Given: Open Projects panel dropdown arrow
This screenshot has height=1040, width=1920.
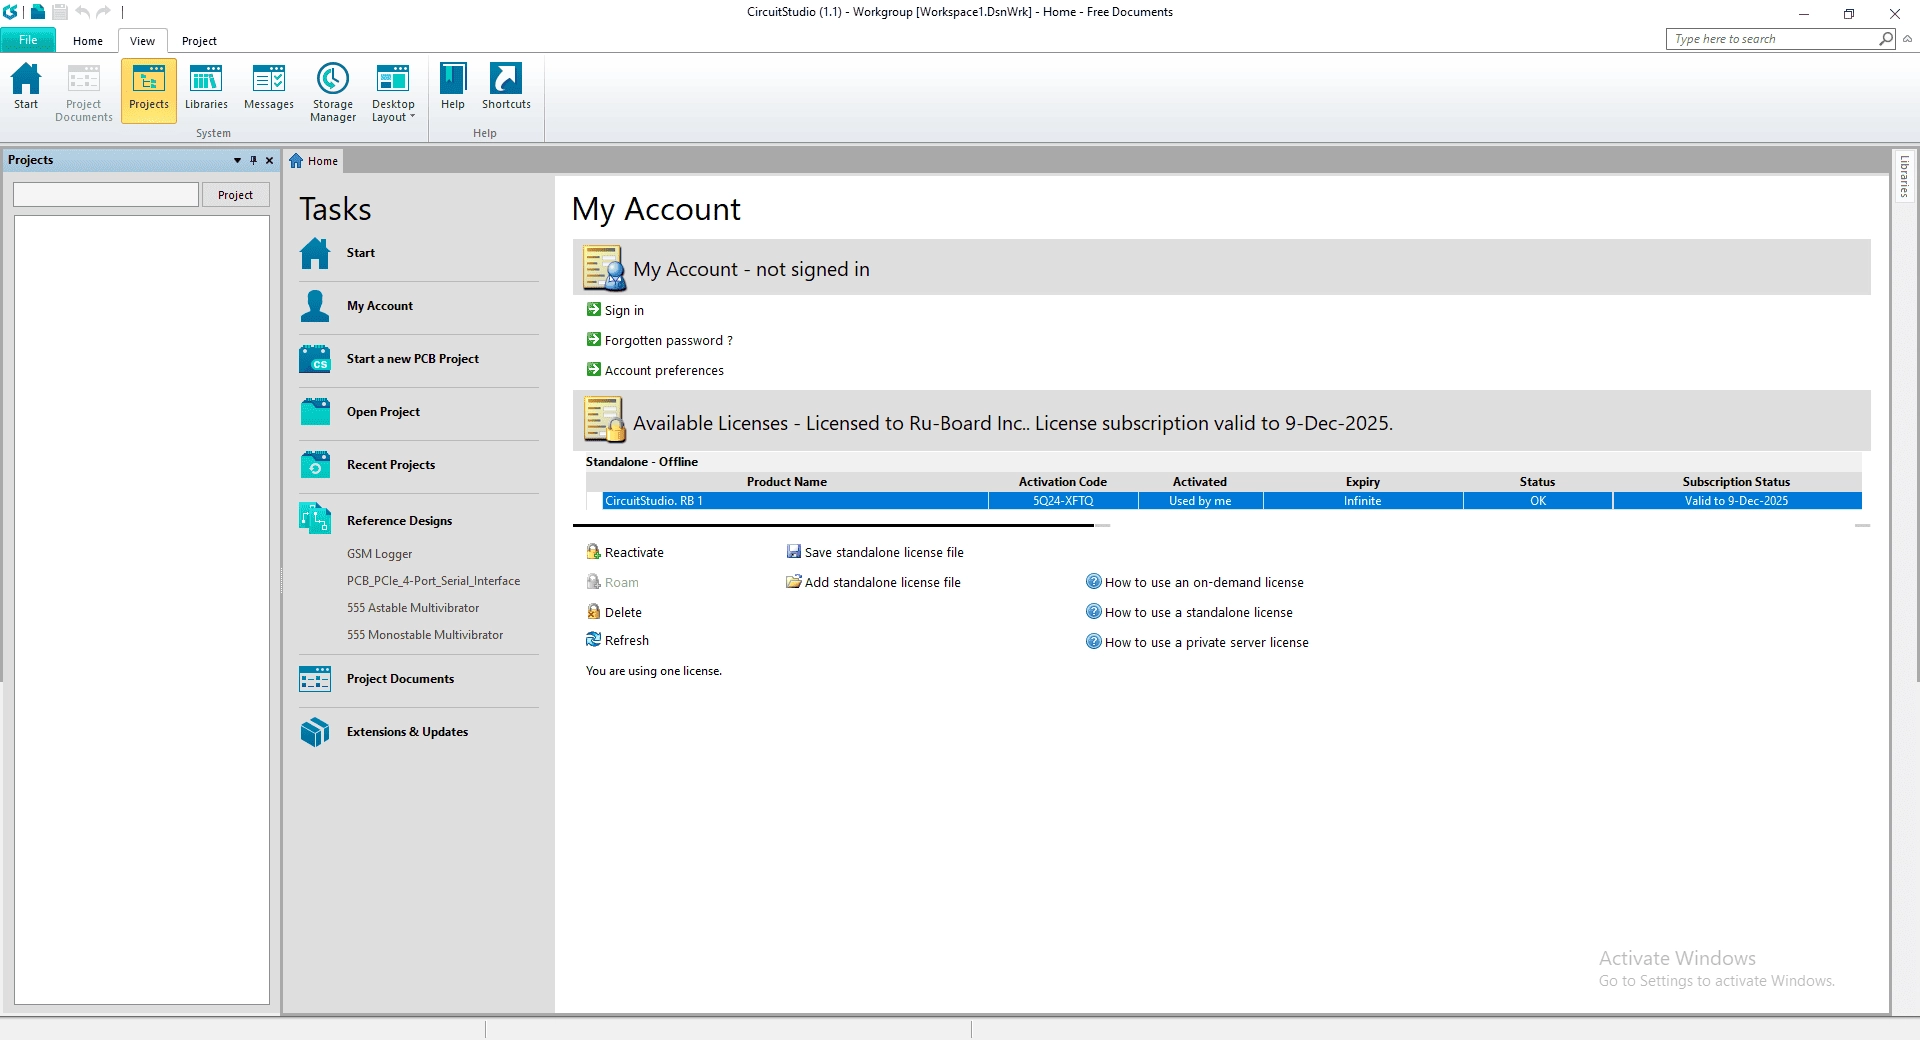Looking at the screenshot, I should pyautogui.click(x=237, y=160).
